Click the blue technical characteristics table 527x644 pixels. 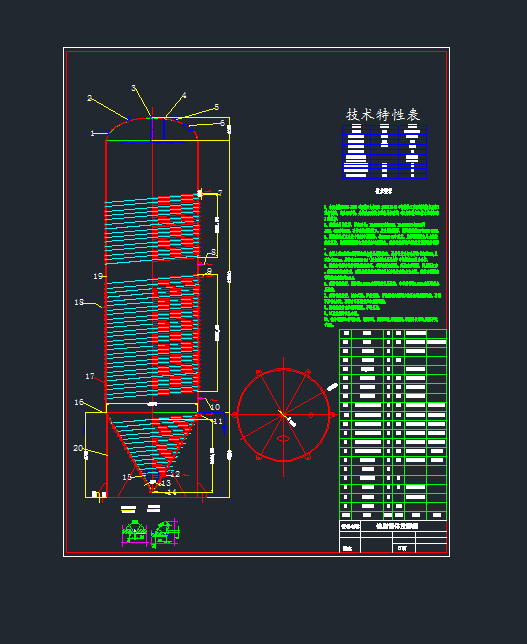384,152
